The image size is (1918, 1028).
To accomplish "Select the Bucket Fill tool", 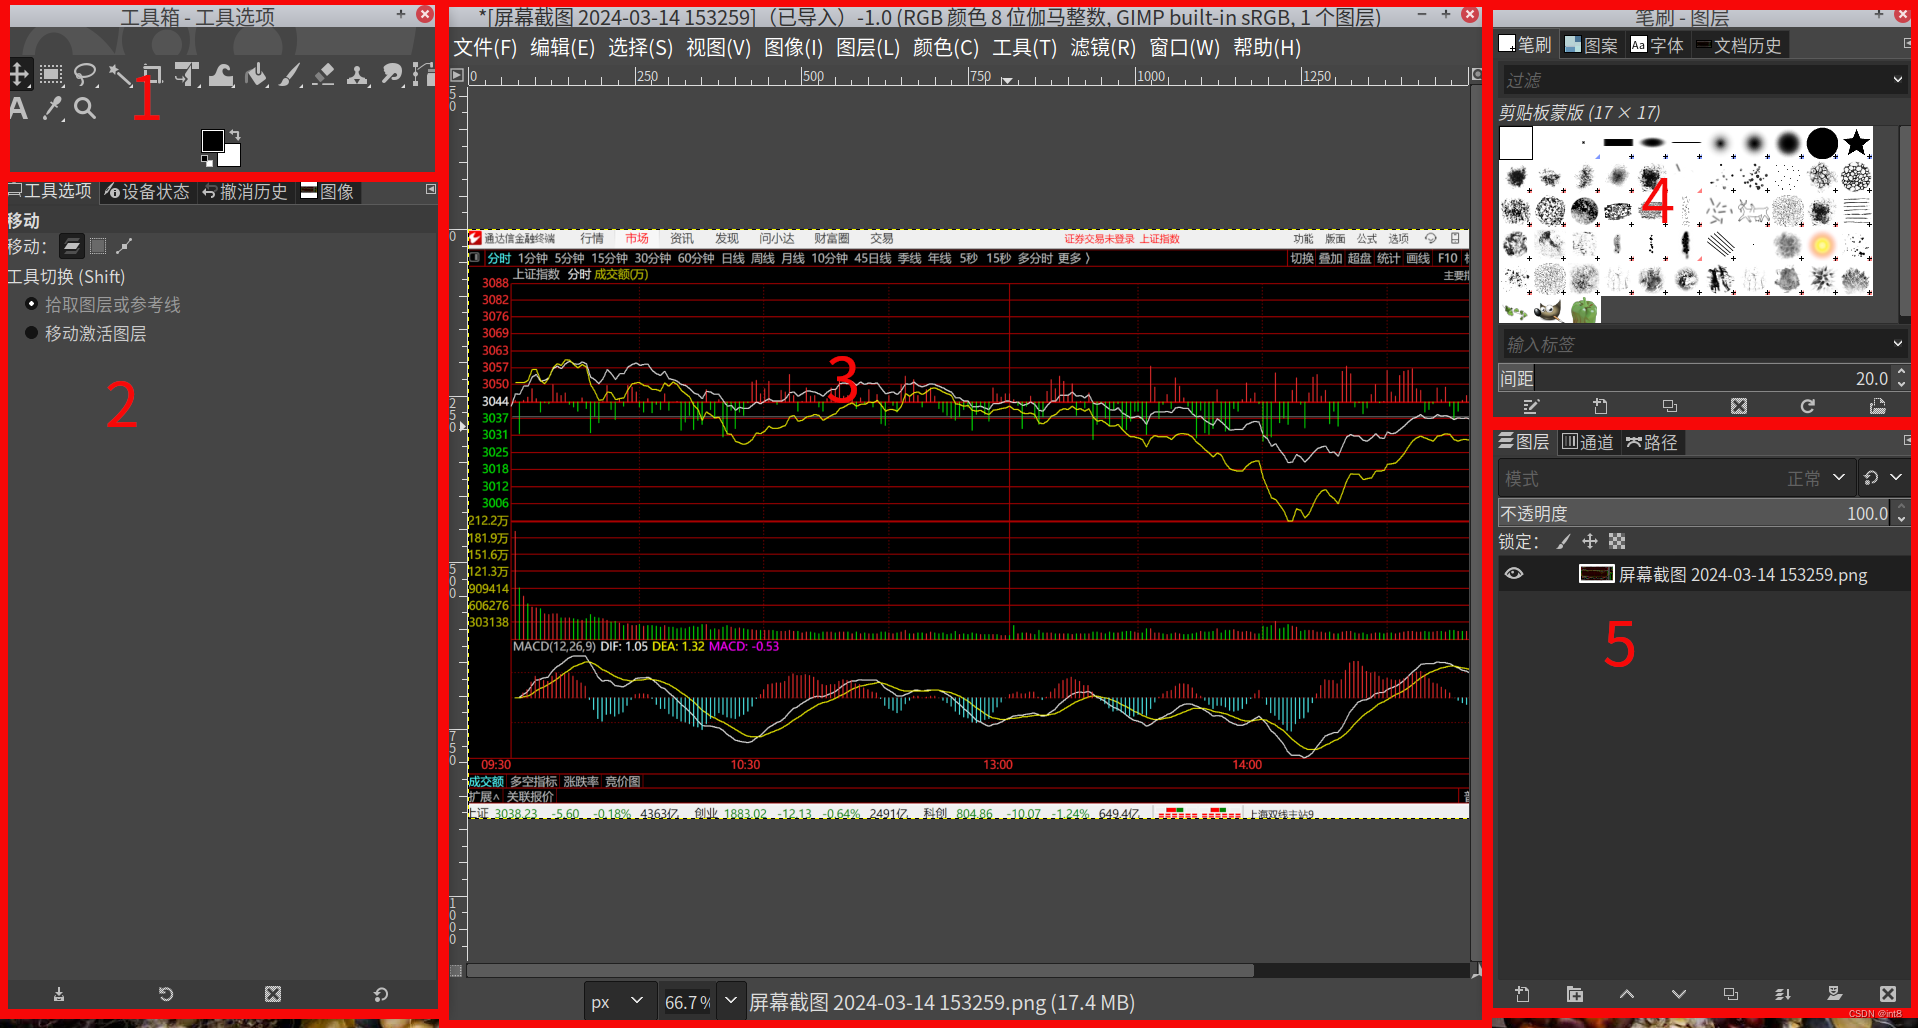I will (256, 74).
